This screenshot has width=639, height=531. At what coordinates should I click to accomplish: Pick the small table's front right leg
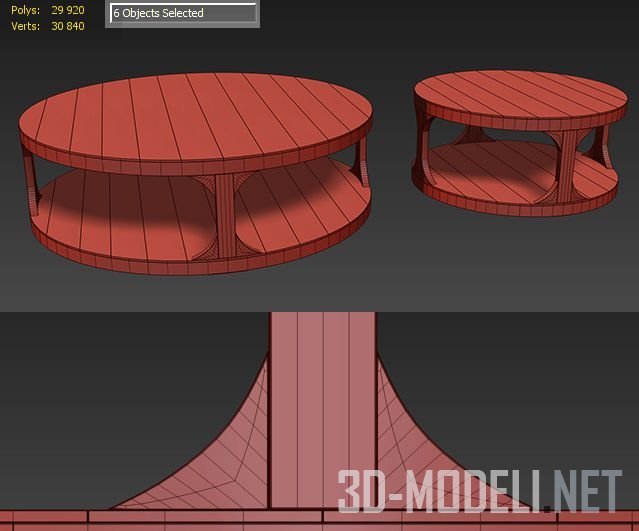[x=567, y=162]
